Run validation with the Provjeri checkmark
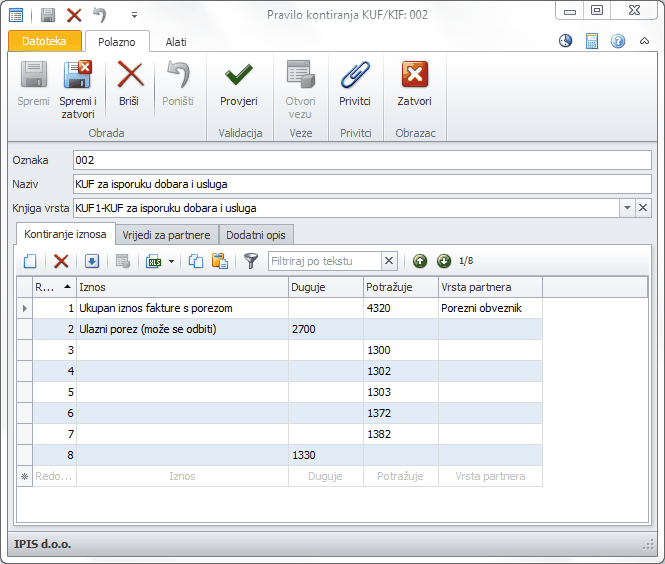 click(x=239, y=84)
